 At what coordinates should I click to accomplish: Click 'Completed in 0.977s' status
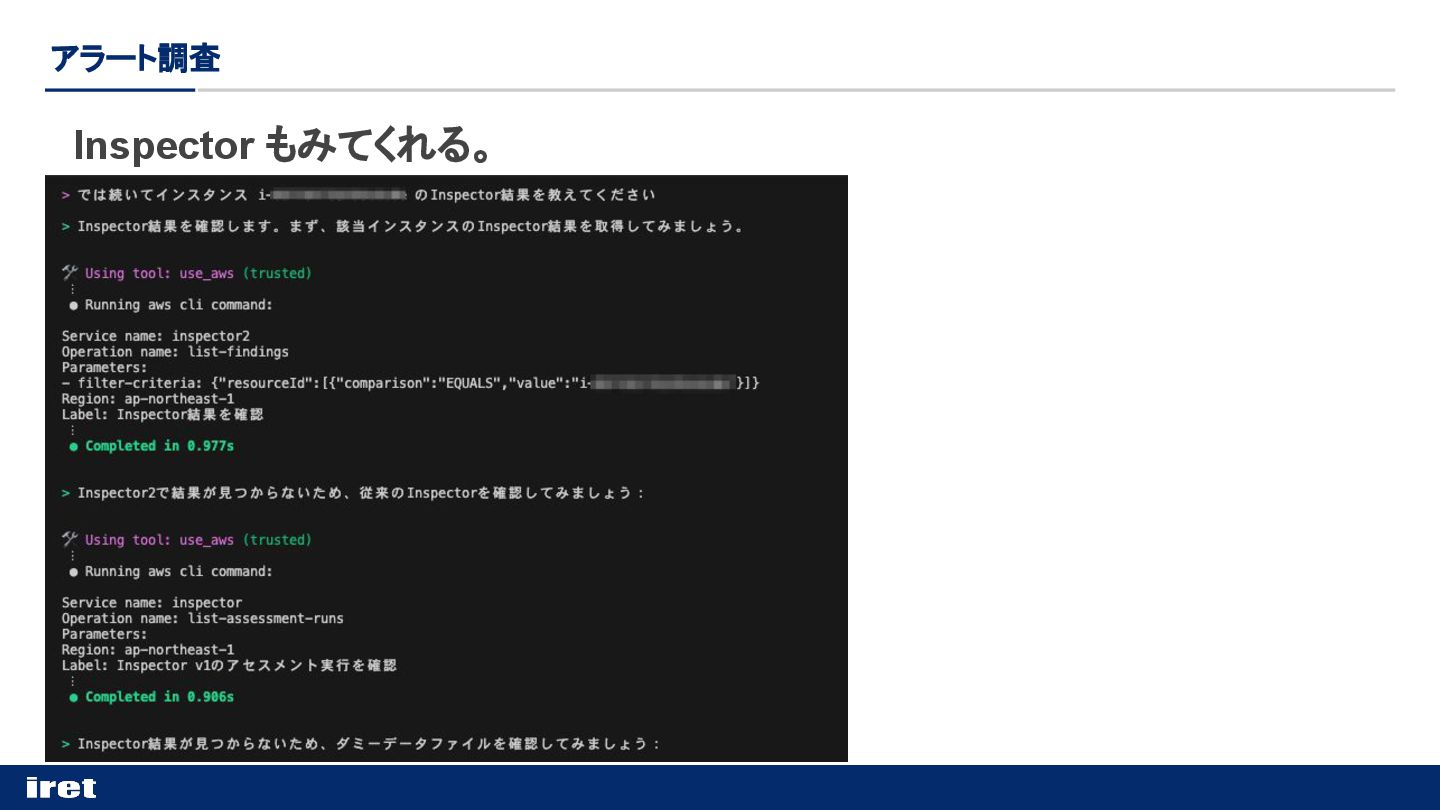coord(152,446)
